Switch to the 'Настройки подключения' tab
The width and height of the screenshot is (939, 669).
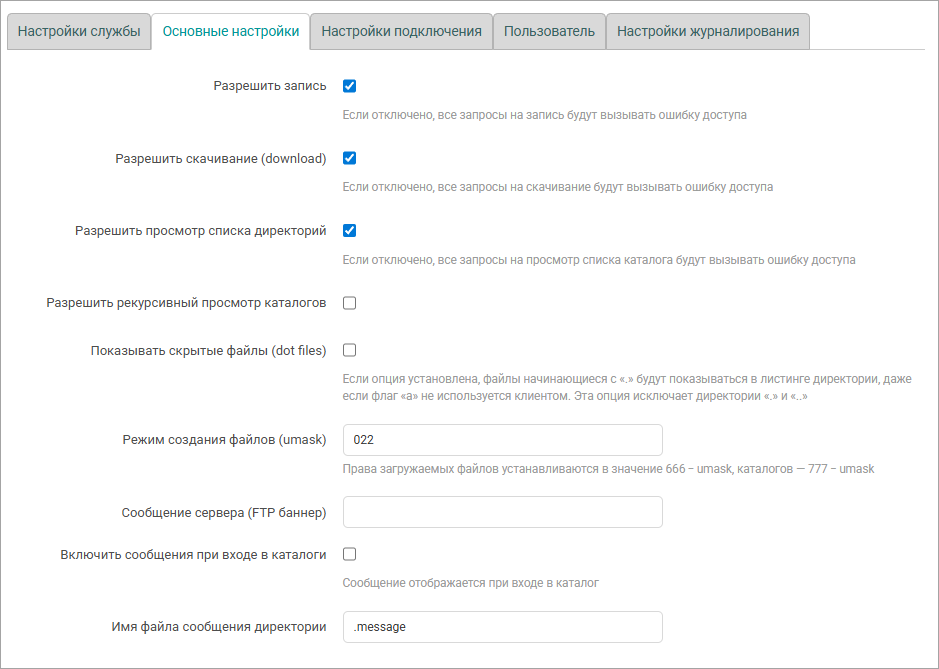pyautogui.click(x=401, y=31)
